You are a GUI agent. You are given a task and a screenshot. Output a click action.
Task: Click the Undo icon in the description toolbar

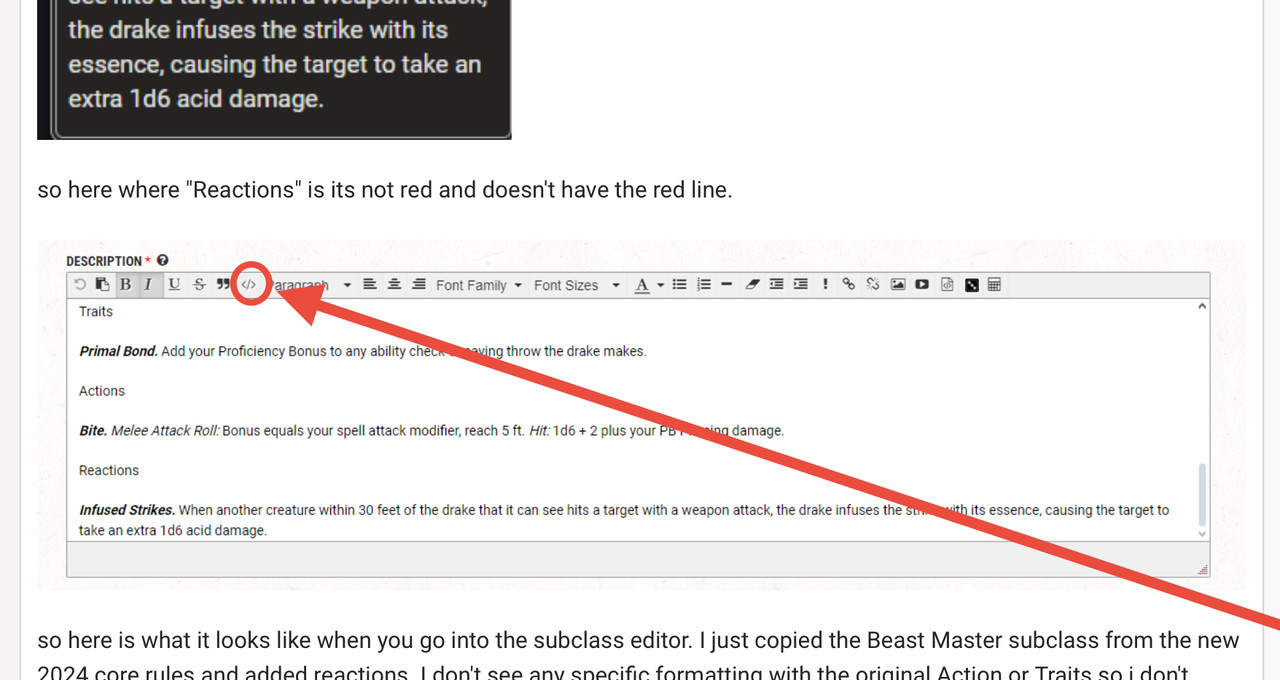(x=80, y=285)
